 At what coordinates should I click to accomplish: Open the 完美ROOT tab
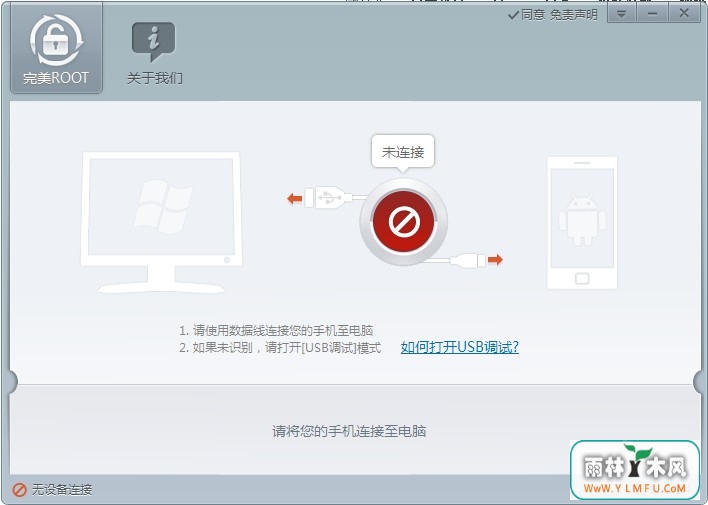point(56,48)
